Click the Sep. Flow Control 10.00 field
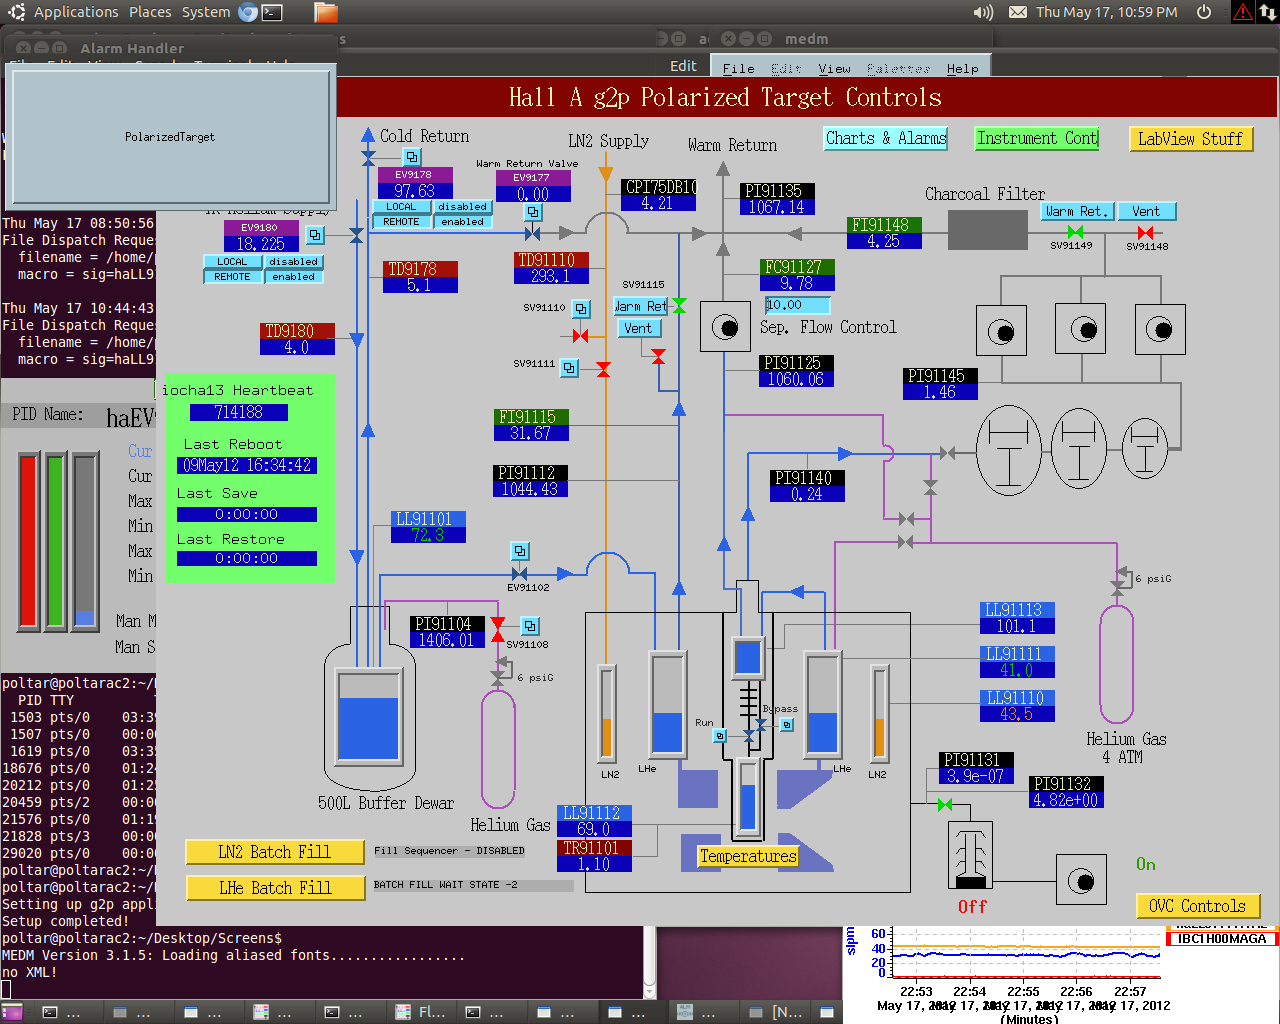The image size is (1280, 1024). click(x=797, y=305)
